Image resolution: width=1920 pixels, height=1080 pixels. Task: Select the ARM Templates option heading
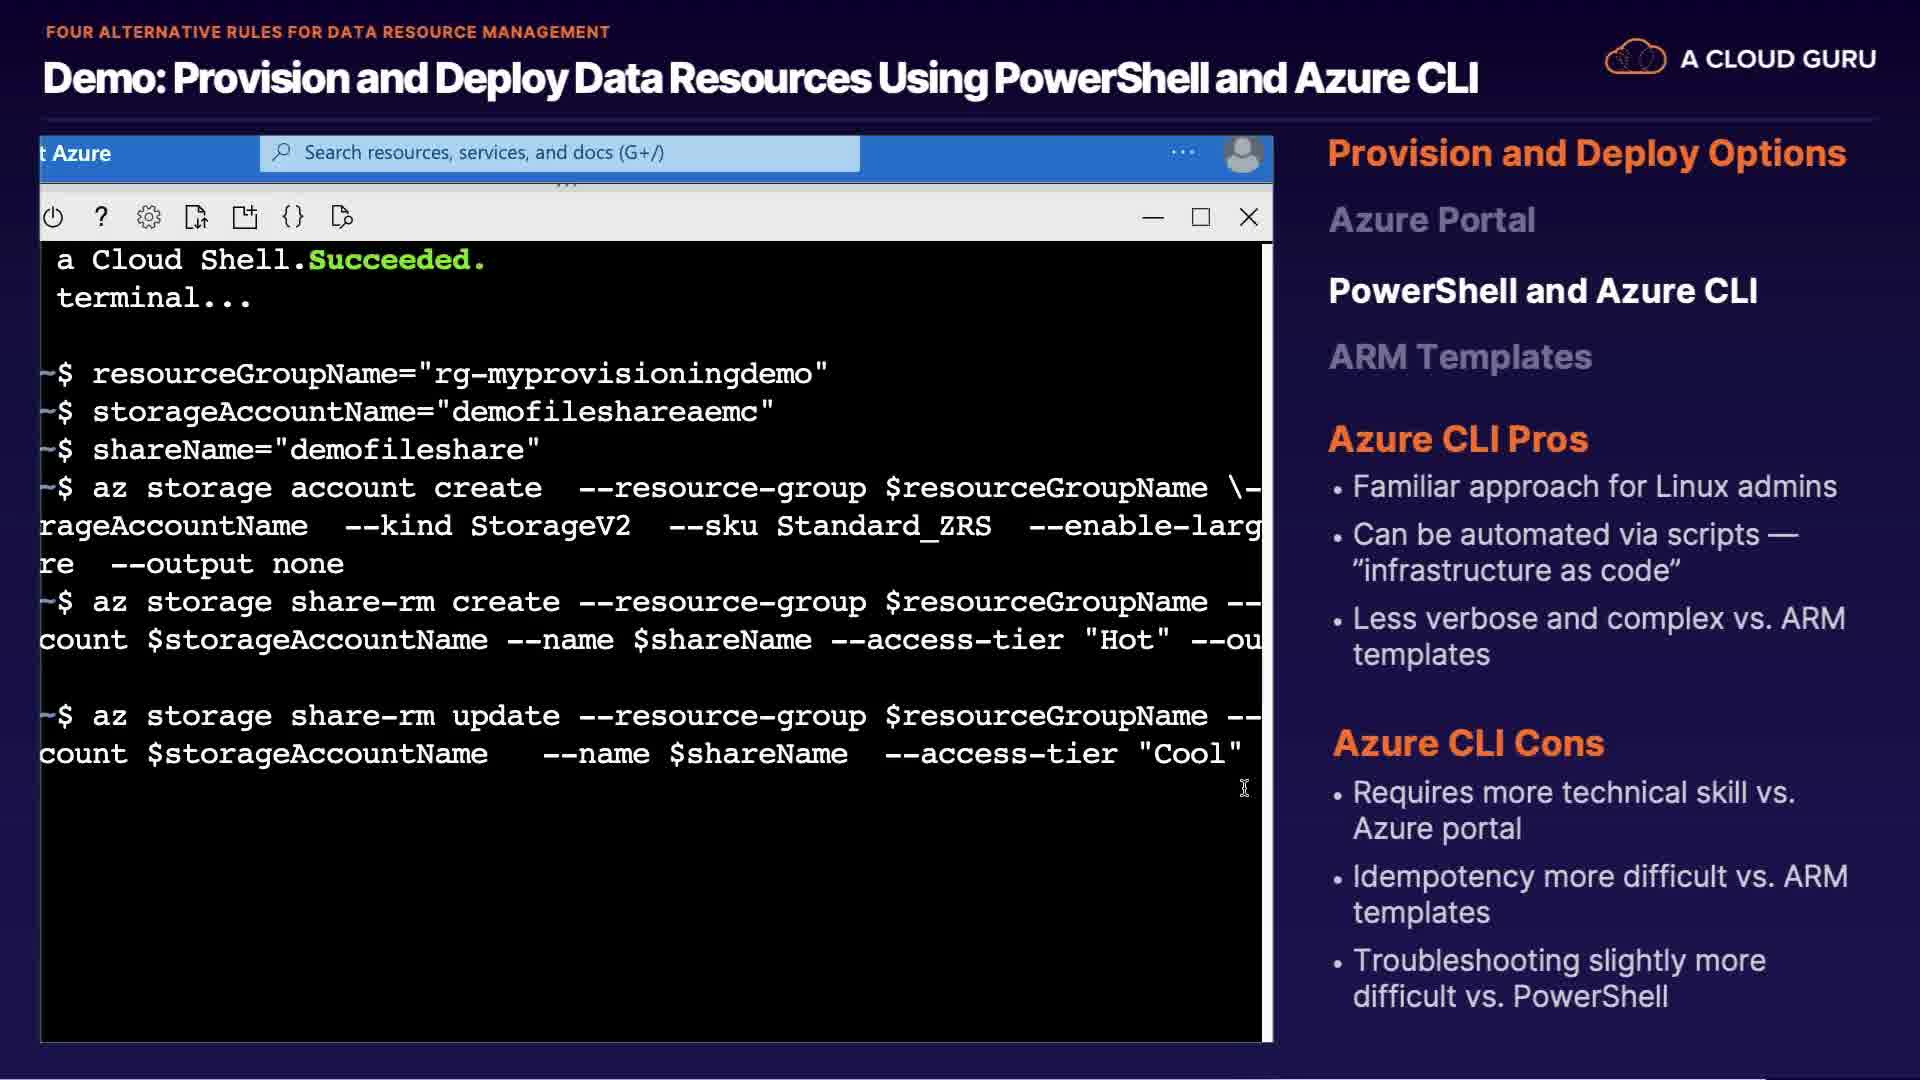[x=1459, y=357]
